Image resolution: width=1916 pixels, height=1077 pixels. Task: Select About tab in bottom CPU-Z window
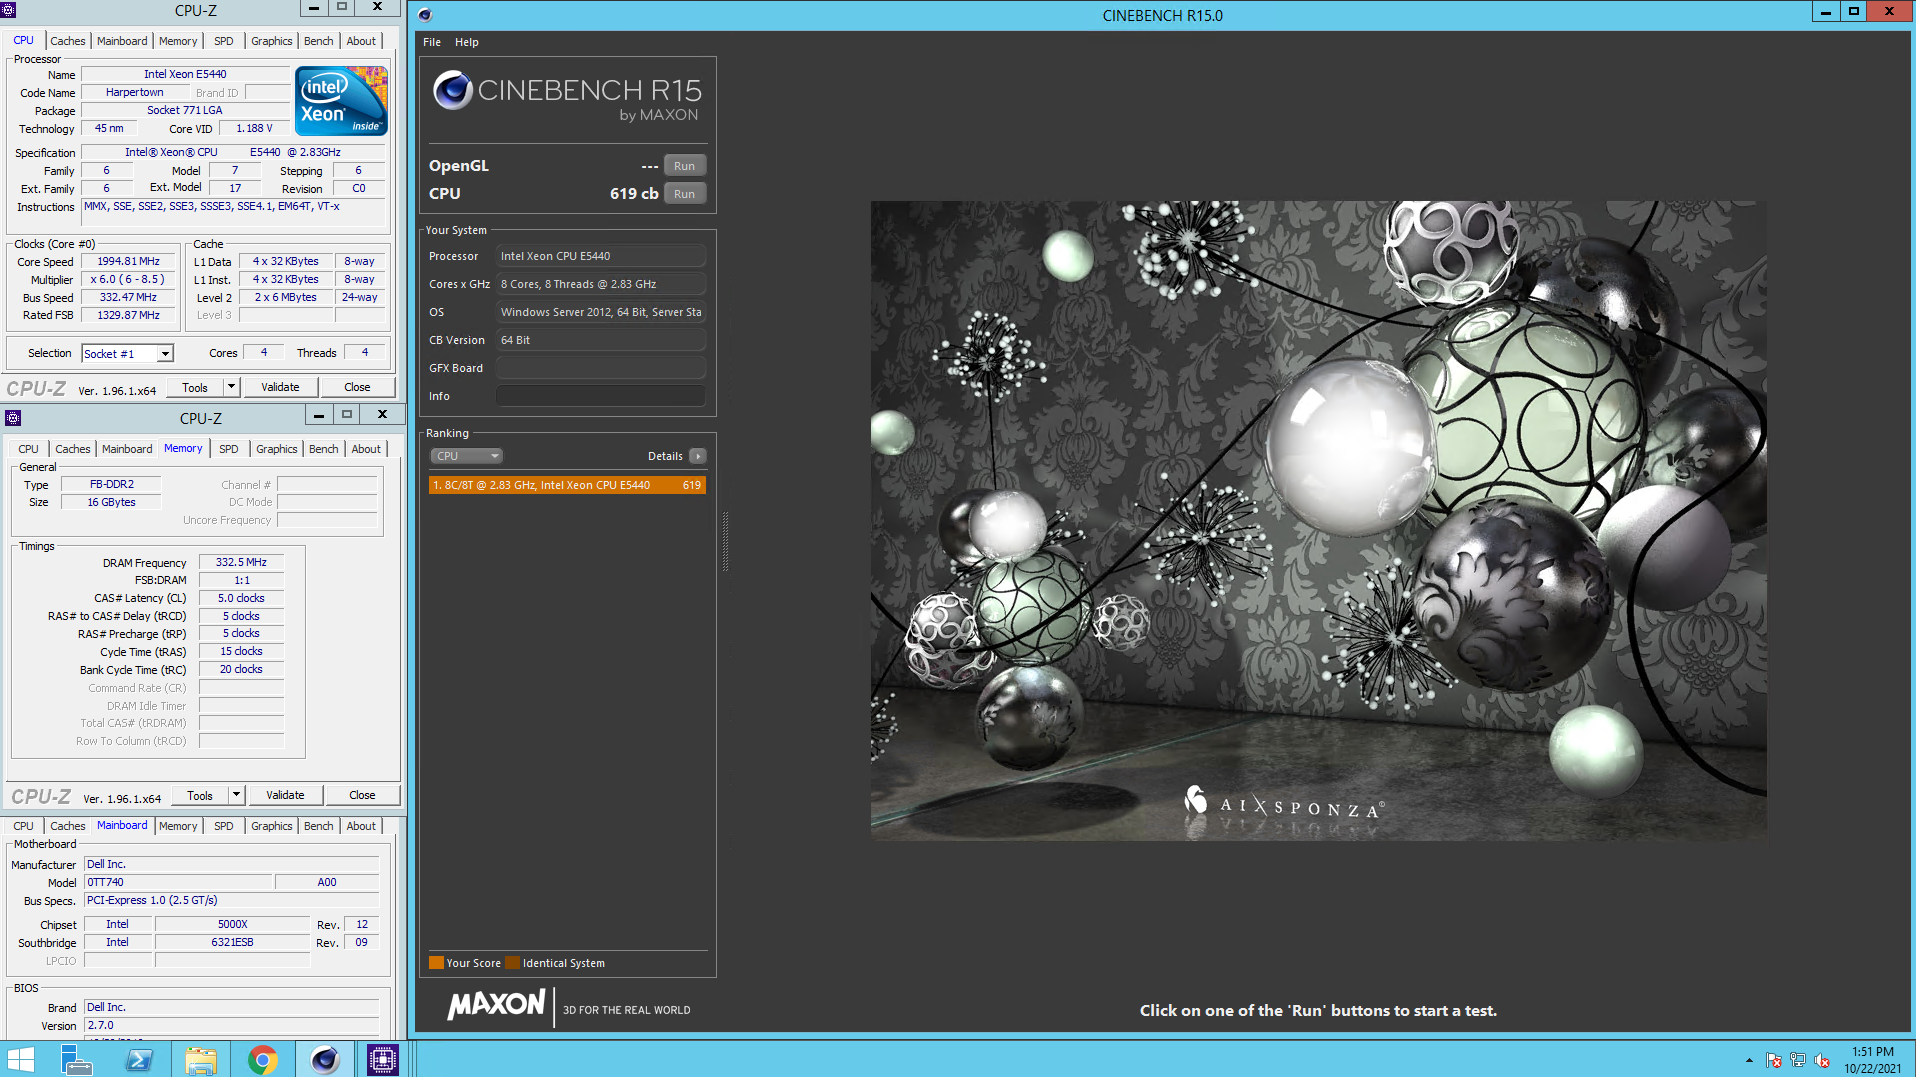click(361, 826)
